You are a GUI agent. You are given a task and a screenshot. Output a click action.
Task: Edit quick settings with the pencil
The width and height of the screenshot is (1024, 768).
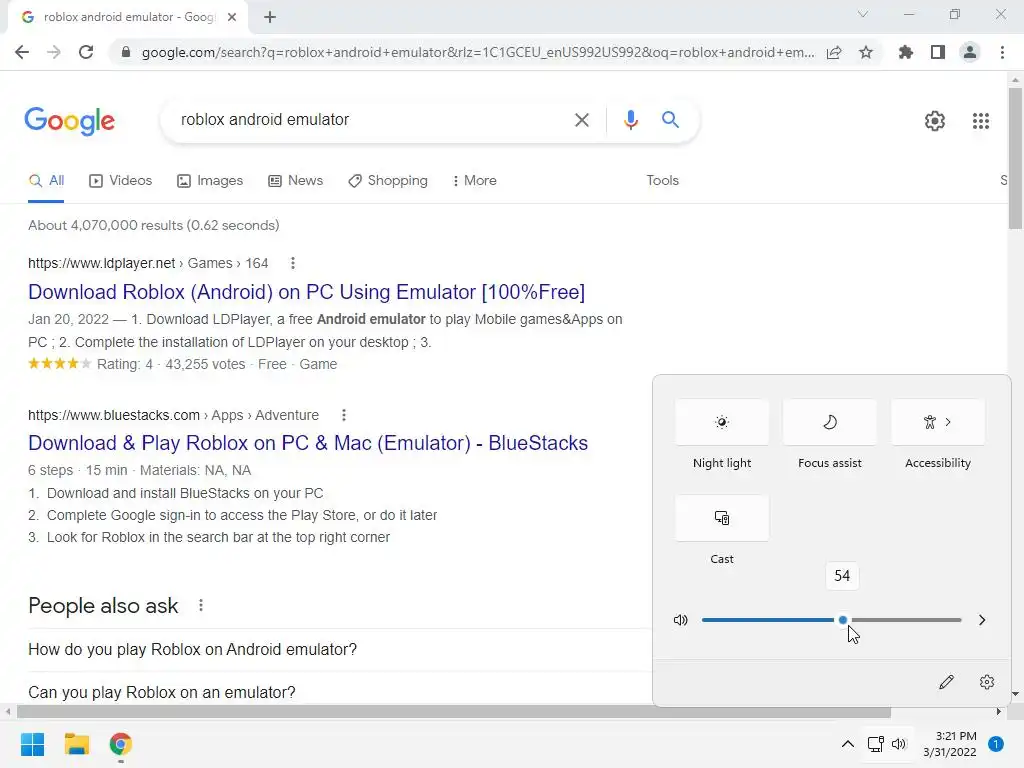[x=946, y=682]
